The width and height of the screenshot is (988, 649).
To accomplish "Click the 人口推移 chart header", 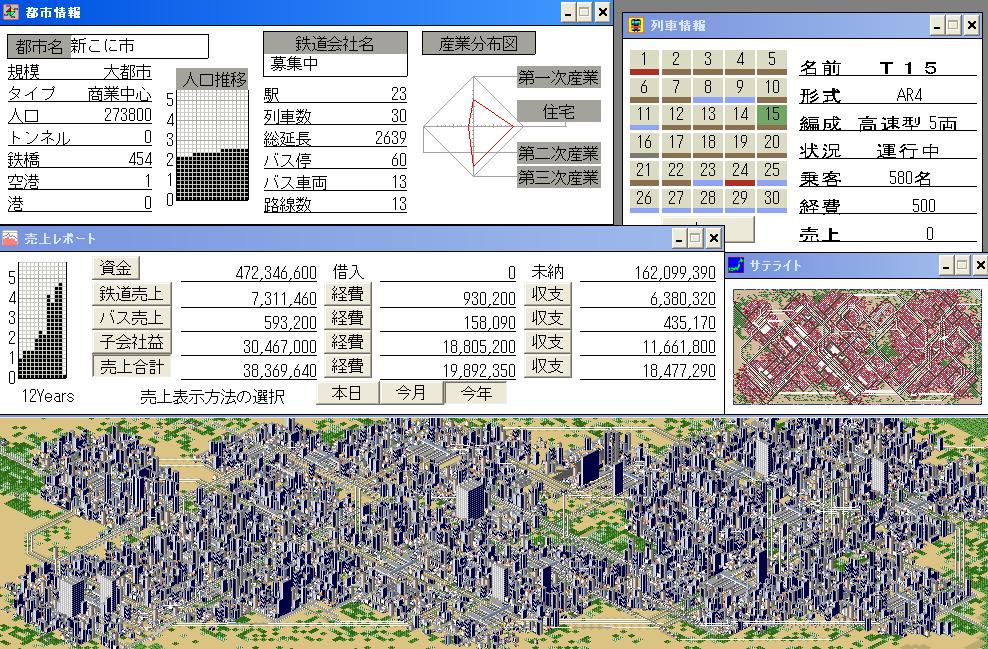I will coord(212,79).
